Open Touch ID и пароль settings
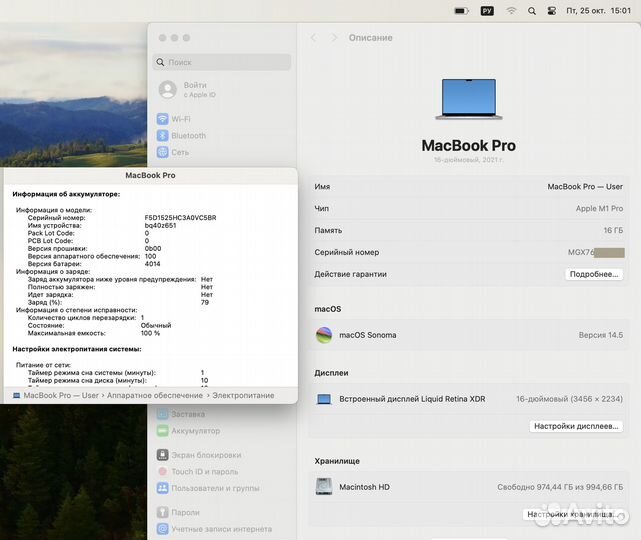641x540 pixels. [203, 472]
